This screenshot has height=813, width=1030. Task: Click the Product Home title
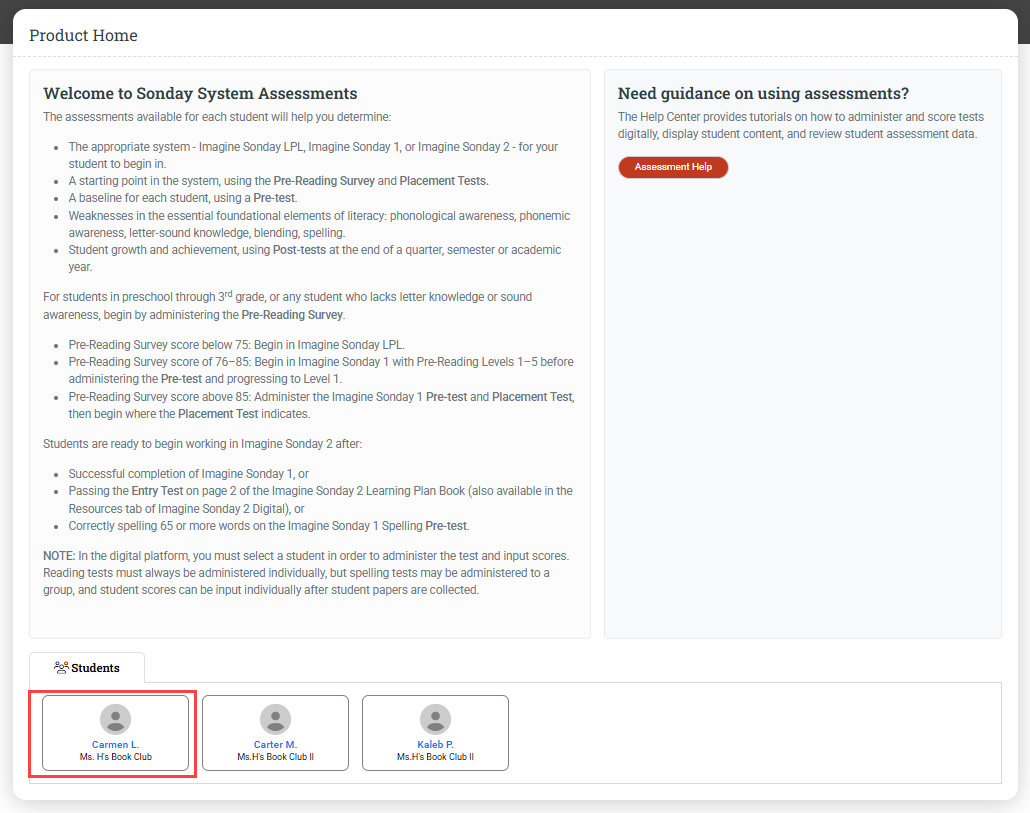pos(83,36)
